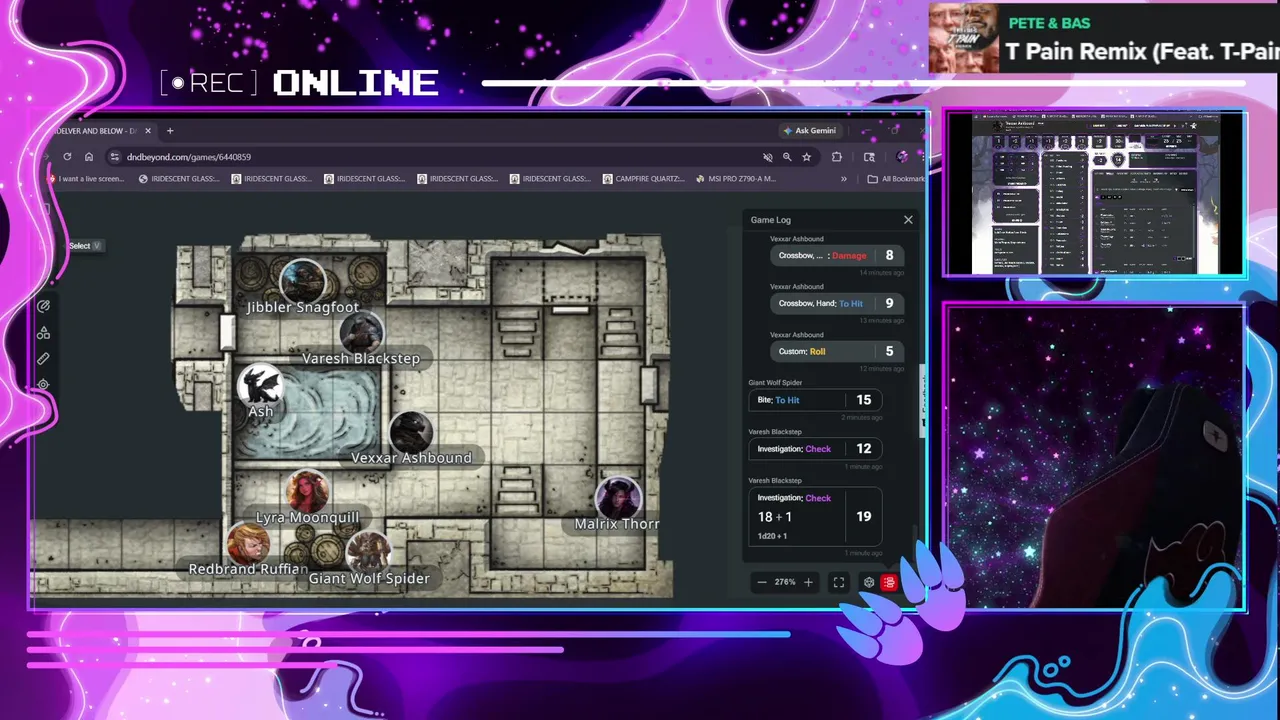The image size is (1280, 720).
Task: Zoom out map with minus button
Action: (762, 582)
